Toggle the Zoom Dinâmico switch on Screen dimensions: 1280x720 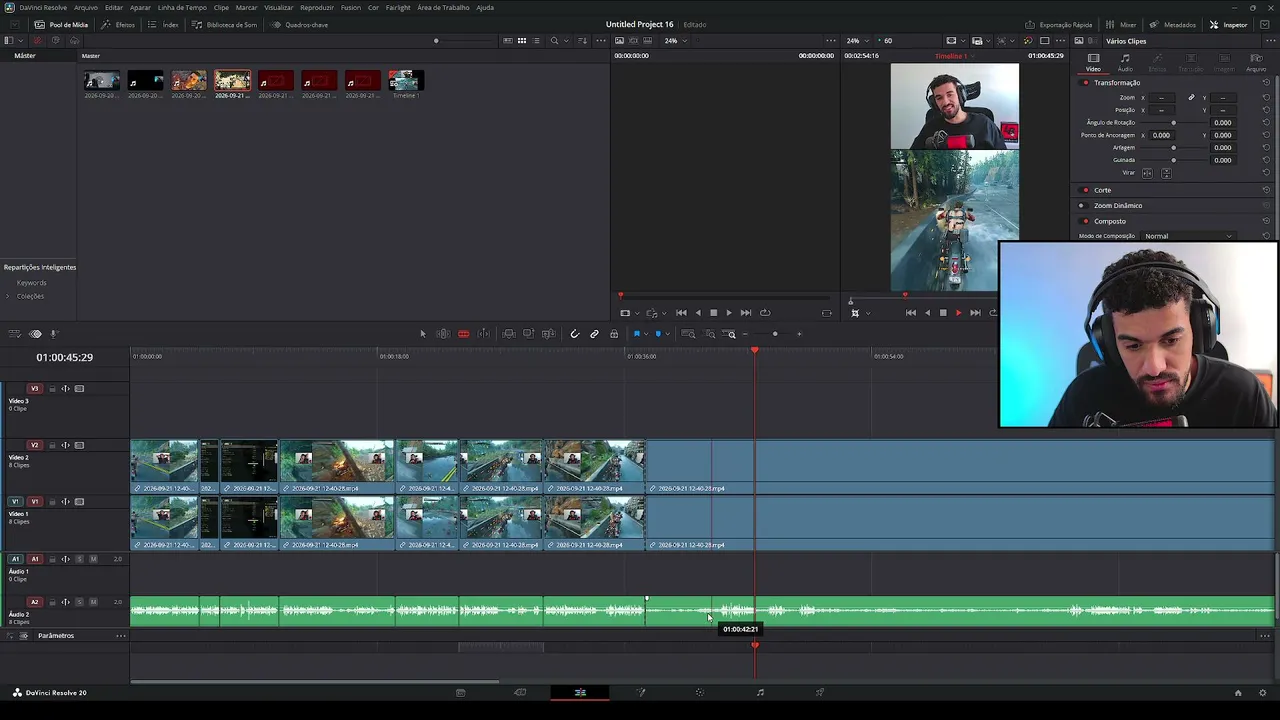tap(1085, 205)
